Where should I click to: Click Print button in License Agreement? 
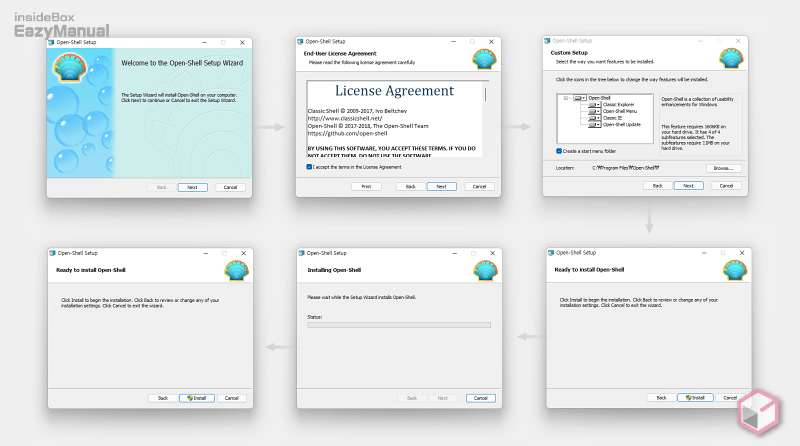(x=366, y=186)
